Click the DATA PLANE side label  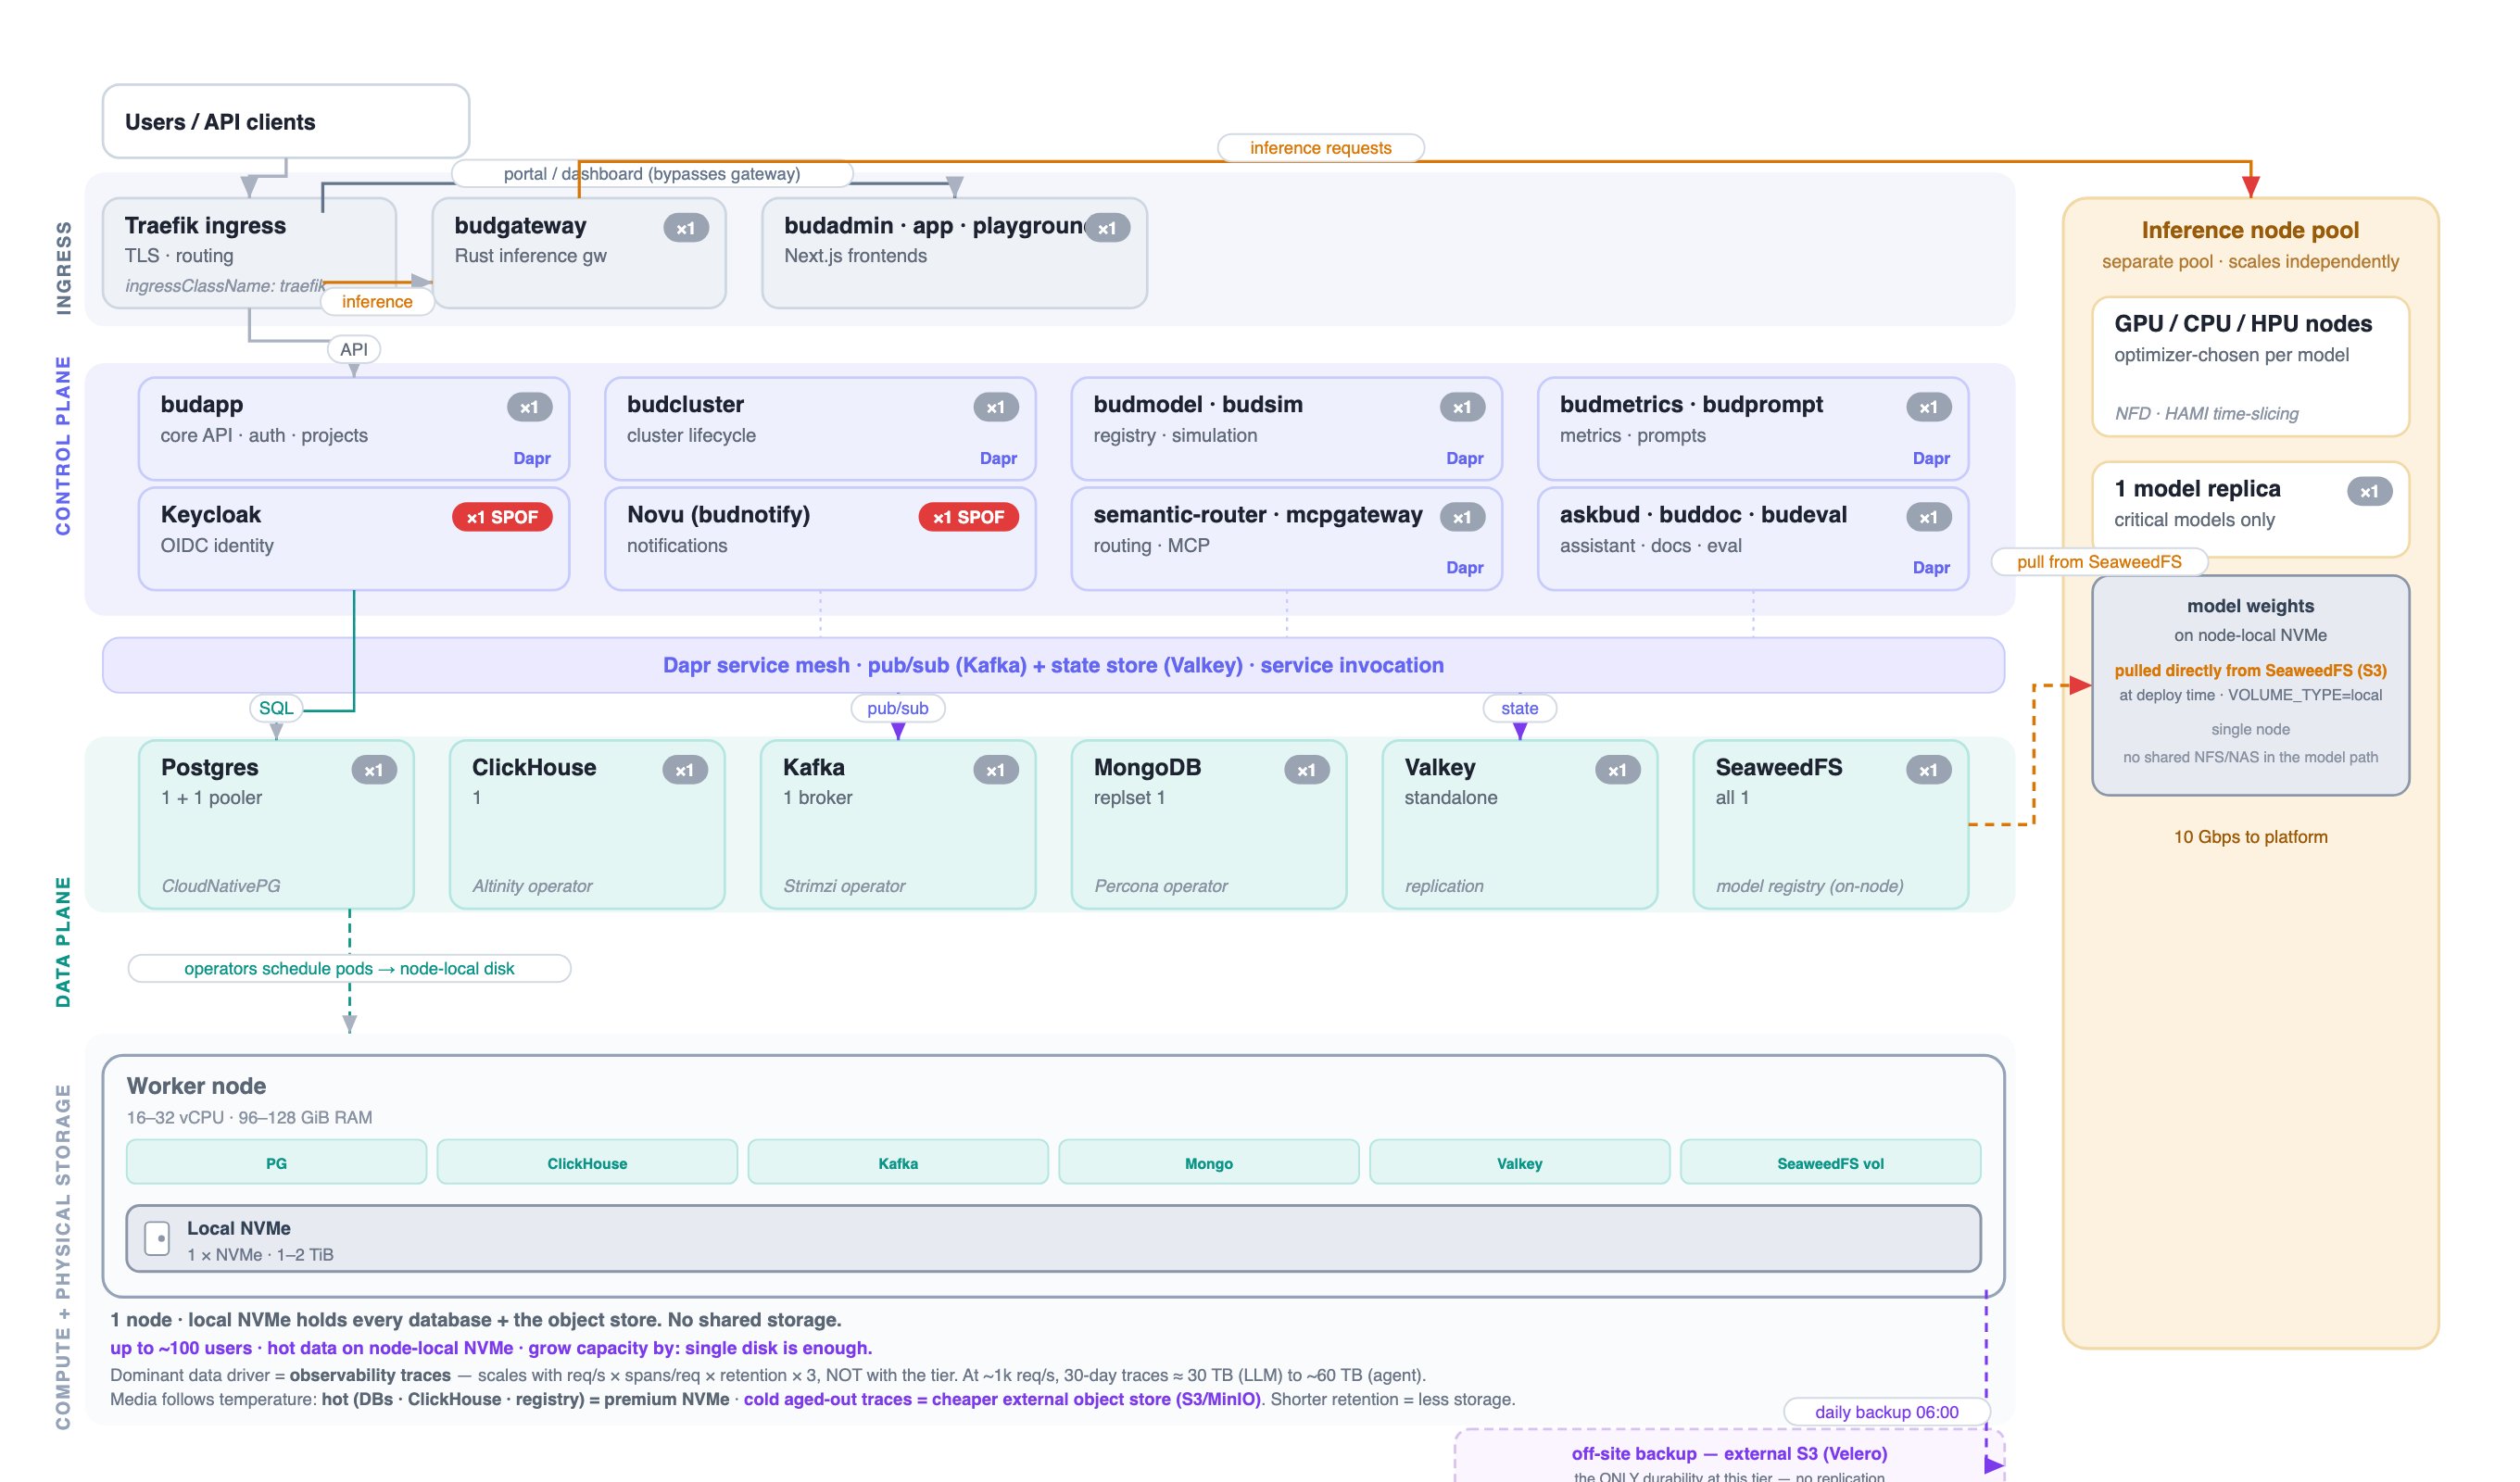64,942
